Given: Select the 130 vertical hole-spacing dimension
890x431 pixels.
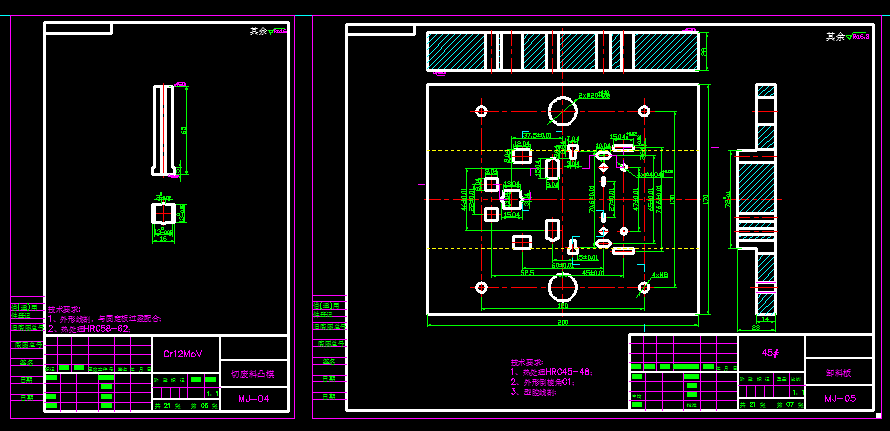Looking at the screenshot, I should 672,199.
